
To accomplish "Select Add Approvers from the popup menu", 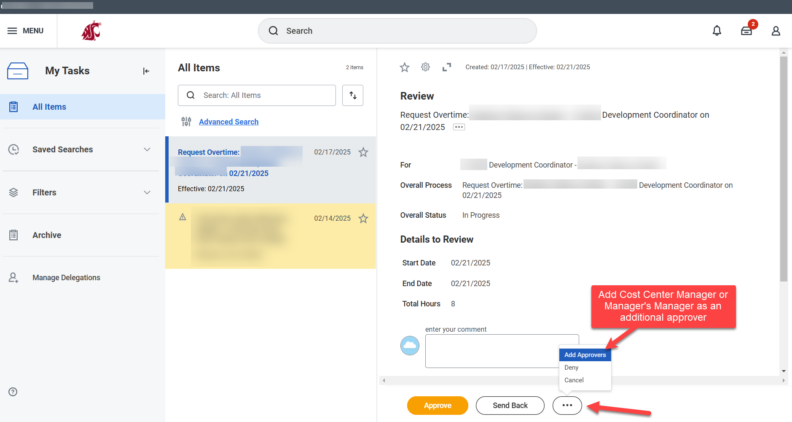I will point(584,355).
